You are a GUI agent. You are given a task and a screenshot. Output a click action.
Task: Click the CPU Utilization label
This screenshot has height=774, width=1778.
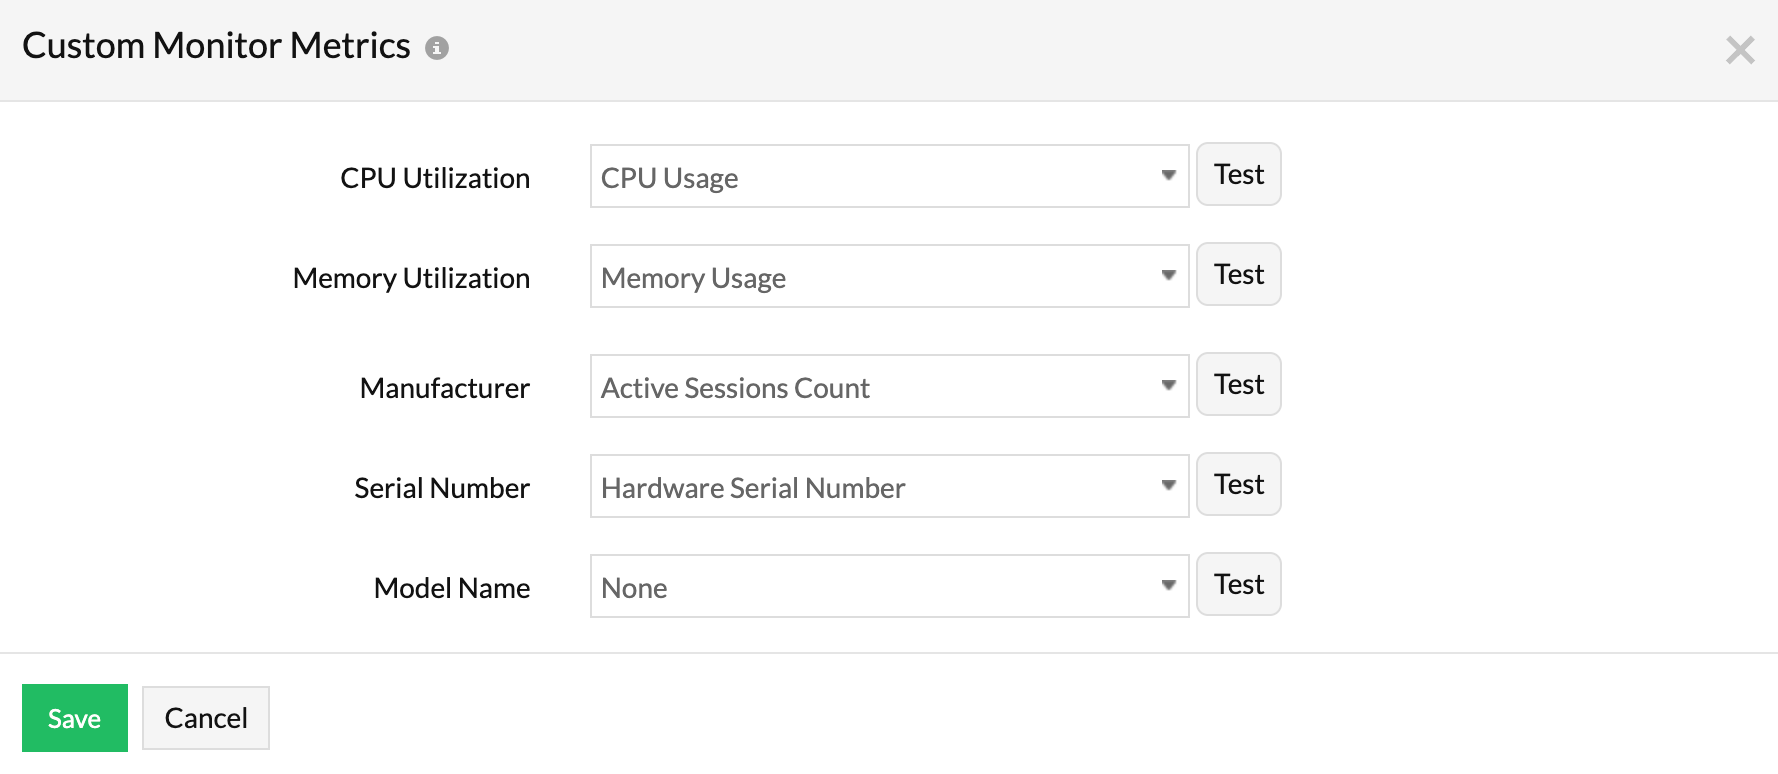435,178
